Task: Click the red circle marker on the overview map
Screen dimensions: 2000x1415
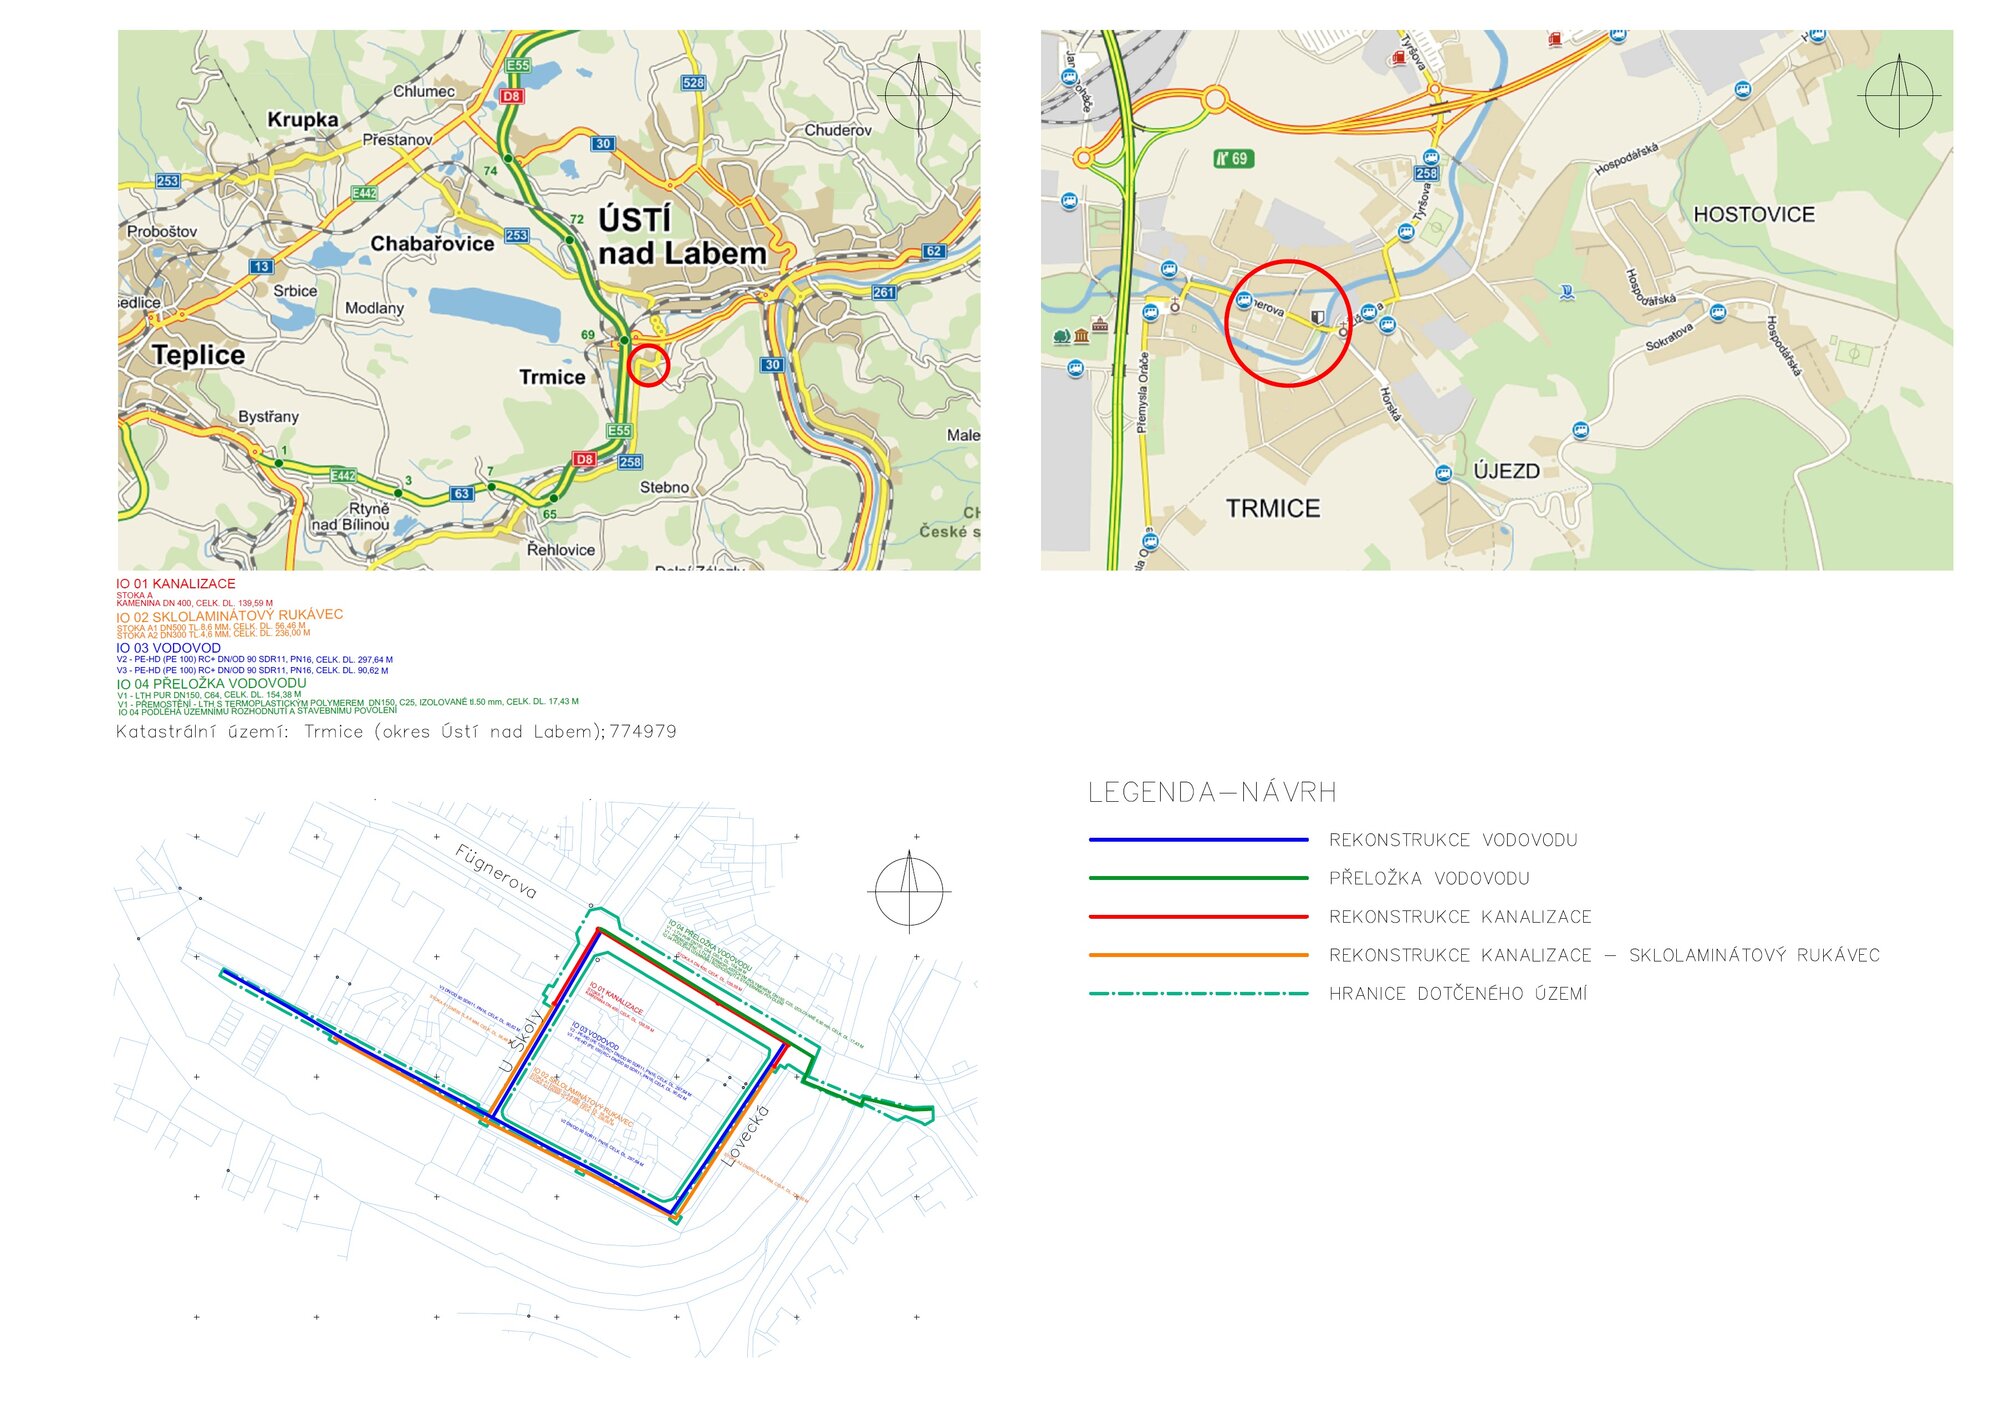Action: (x=648, y=366)
